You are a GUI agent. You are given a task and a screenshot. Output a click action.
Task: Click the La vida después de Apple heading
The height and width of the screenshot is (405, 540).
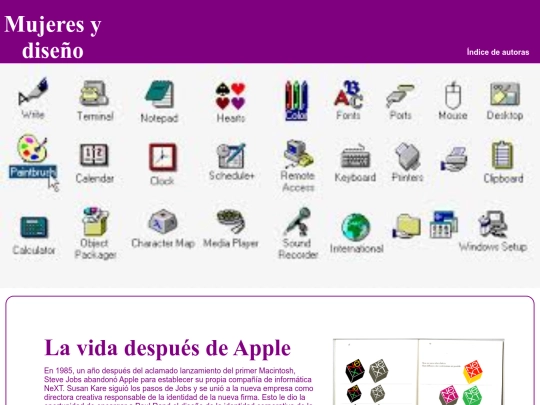[x=167, y=348]
